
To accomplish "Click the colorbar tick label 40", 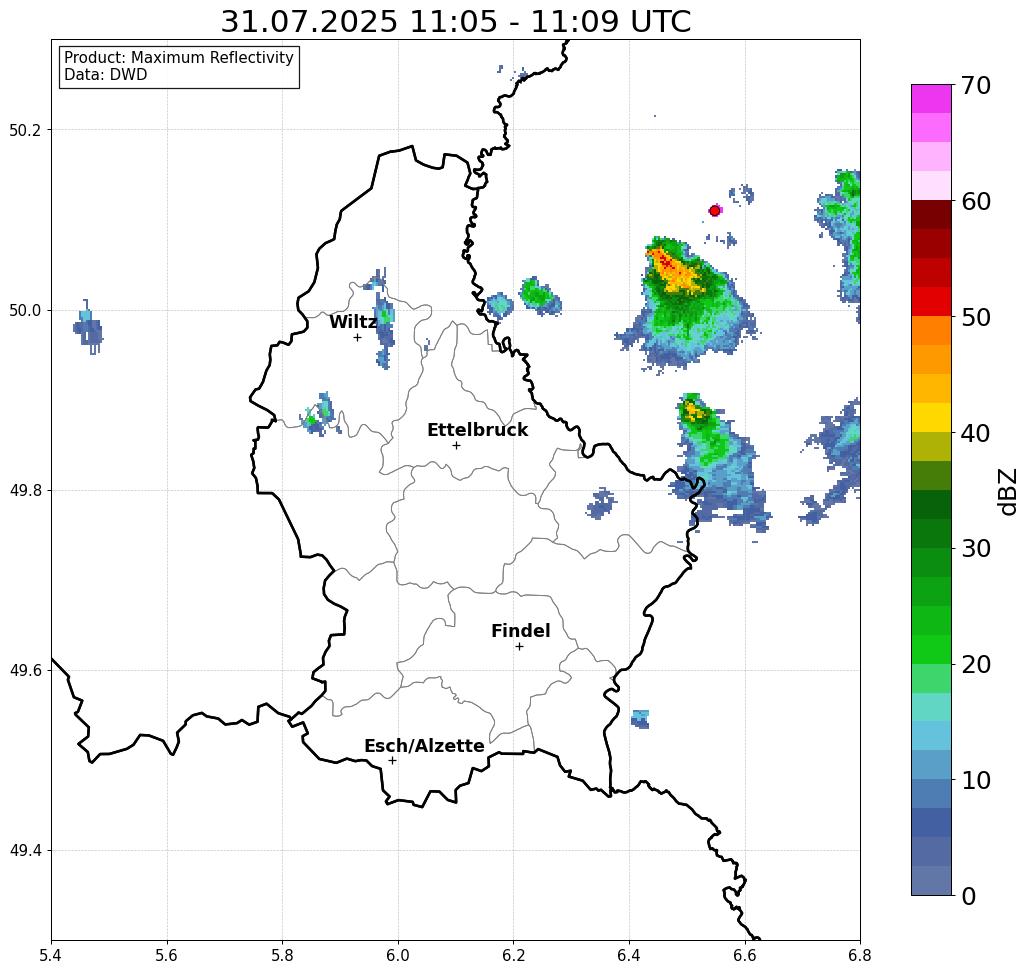I will [975, 433].
